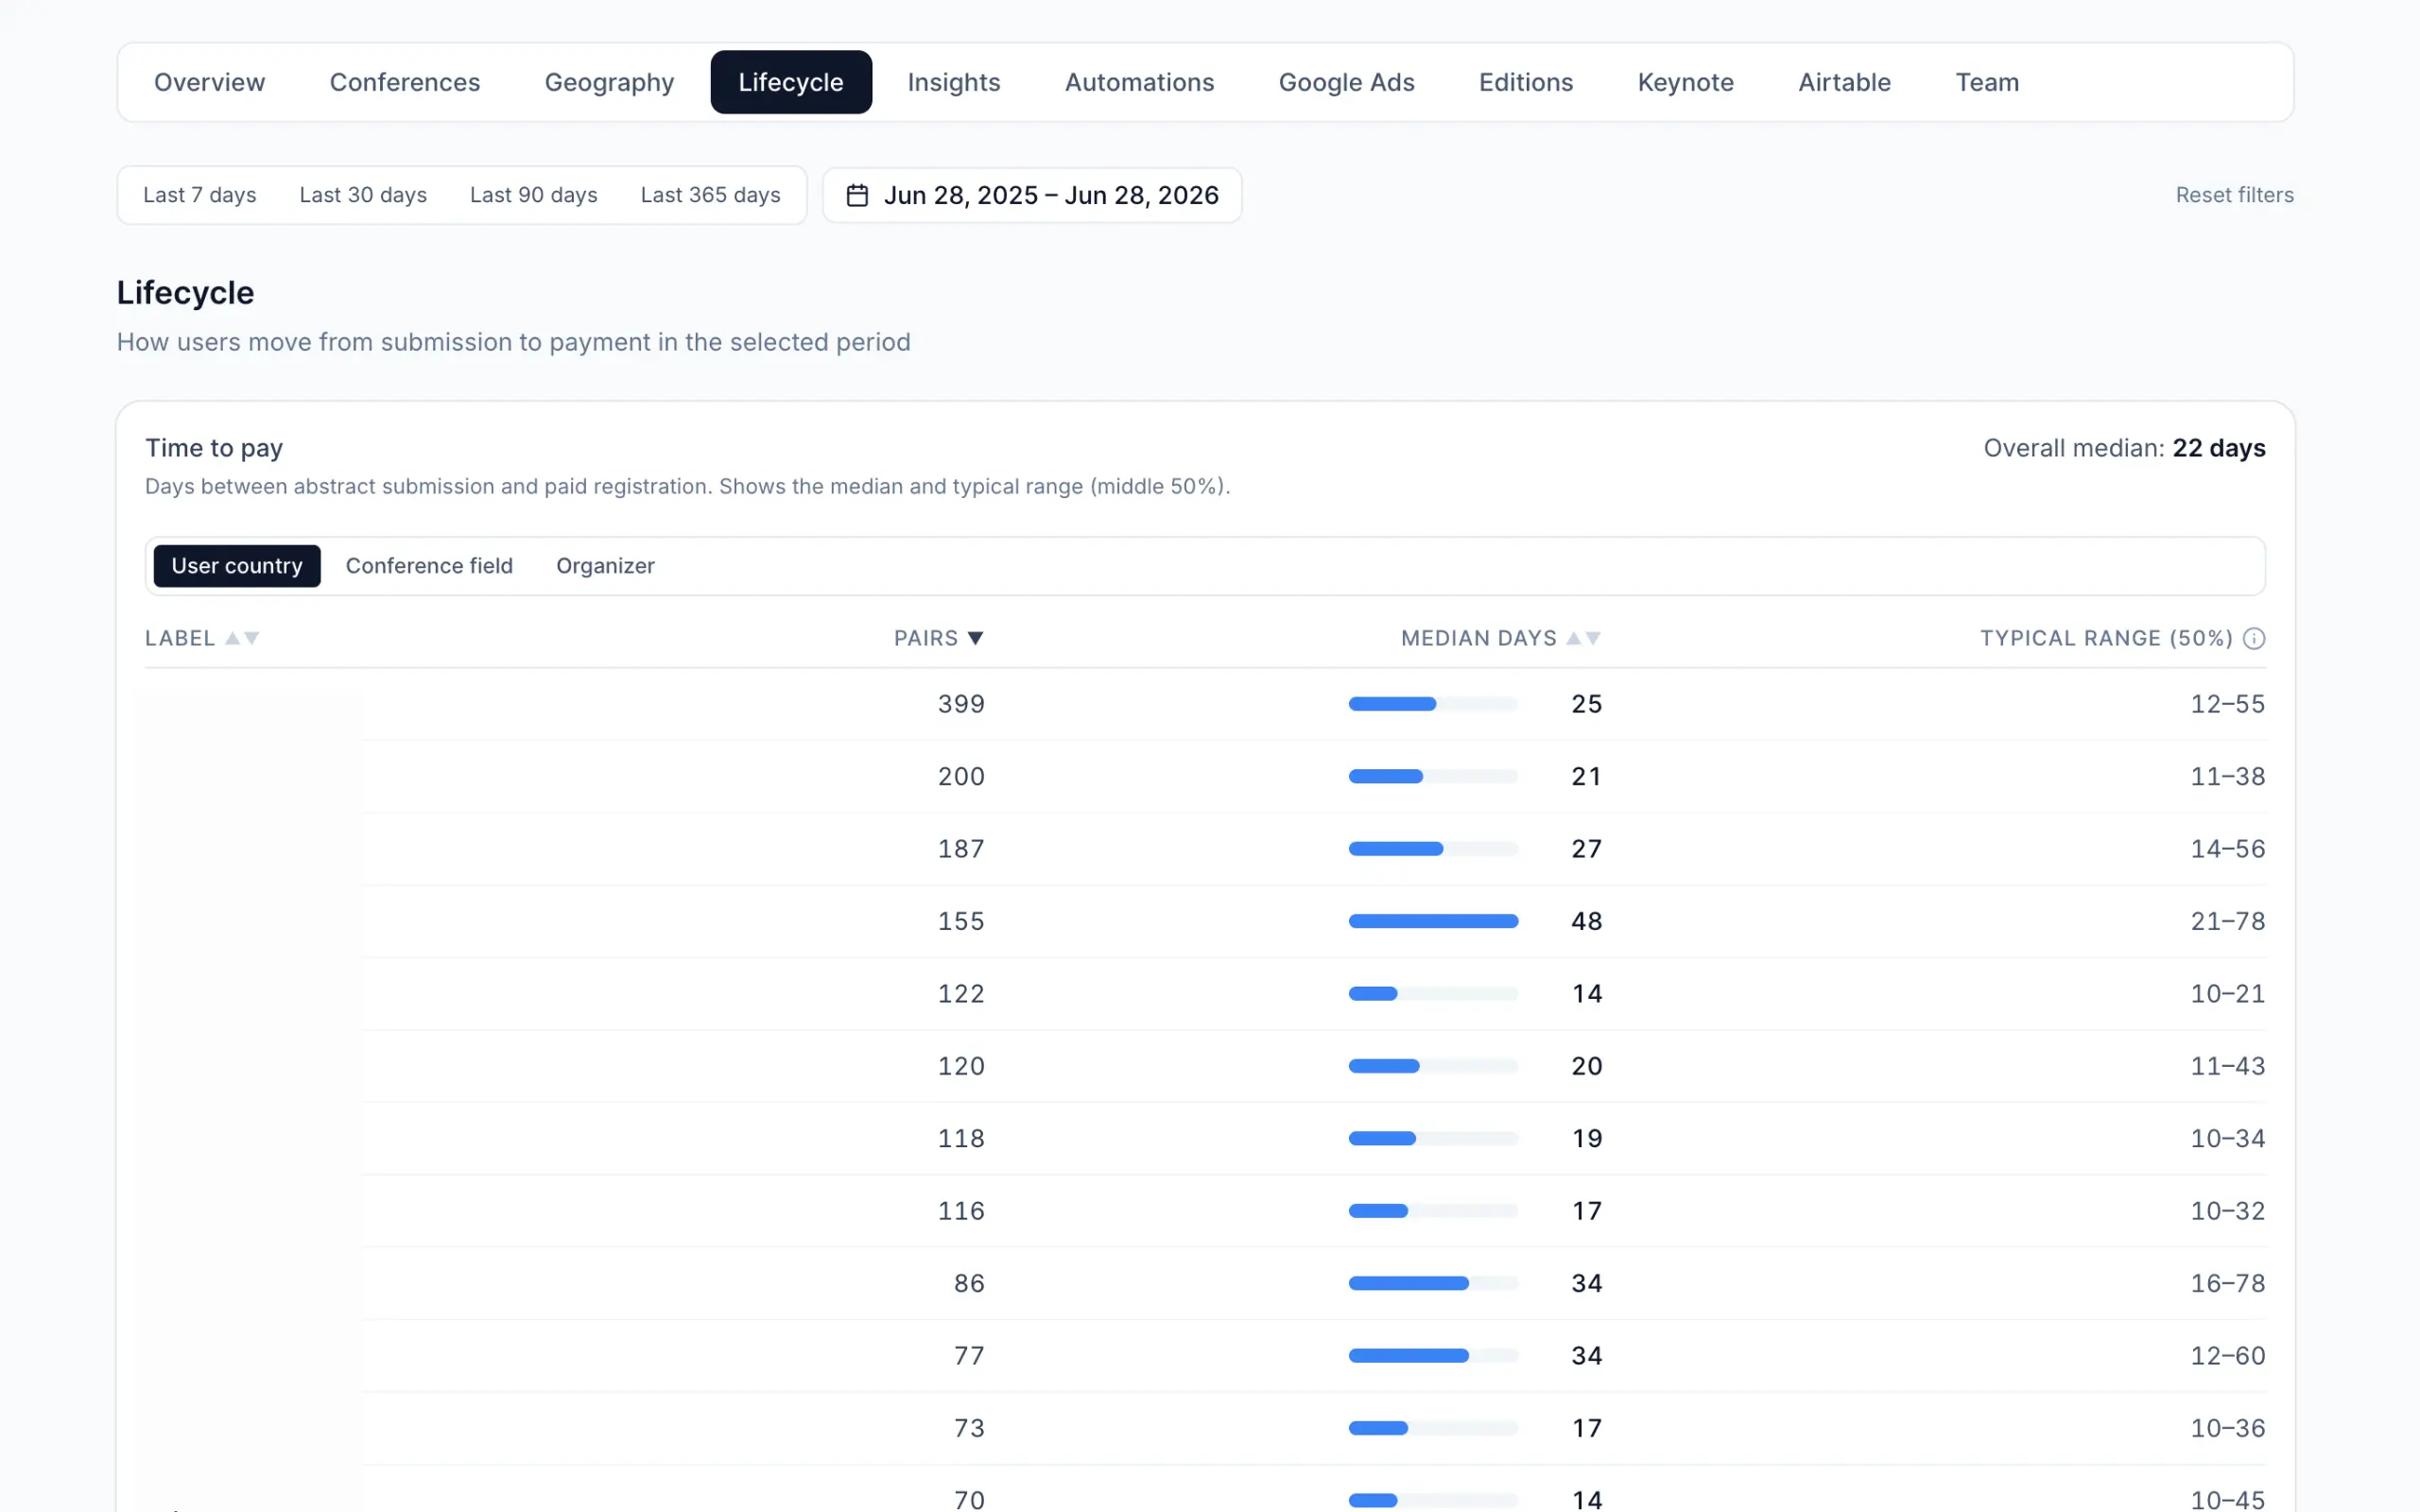Image resolution: width=2420 pixels, height=1512 pixels.
Task: Go to the Editions tab
Action: coord(1526,82)
